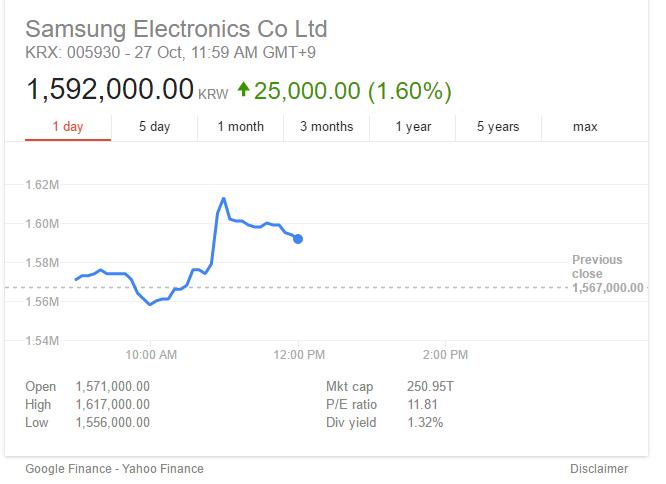
Task: Click the 10:00 AM axis label
Action: pyautogui.click(x=152, y=354)
